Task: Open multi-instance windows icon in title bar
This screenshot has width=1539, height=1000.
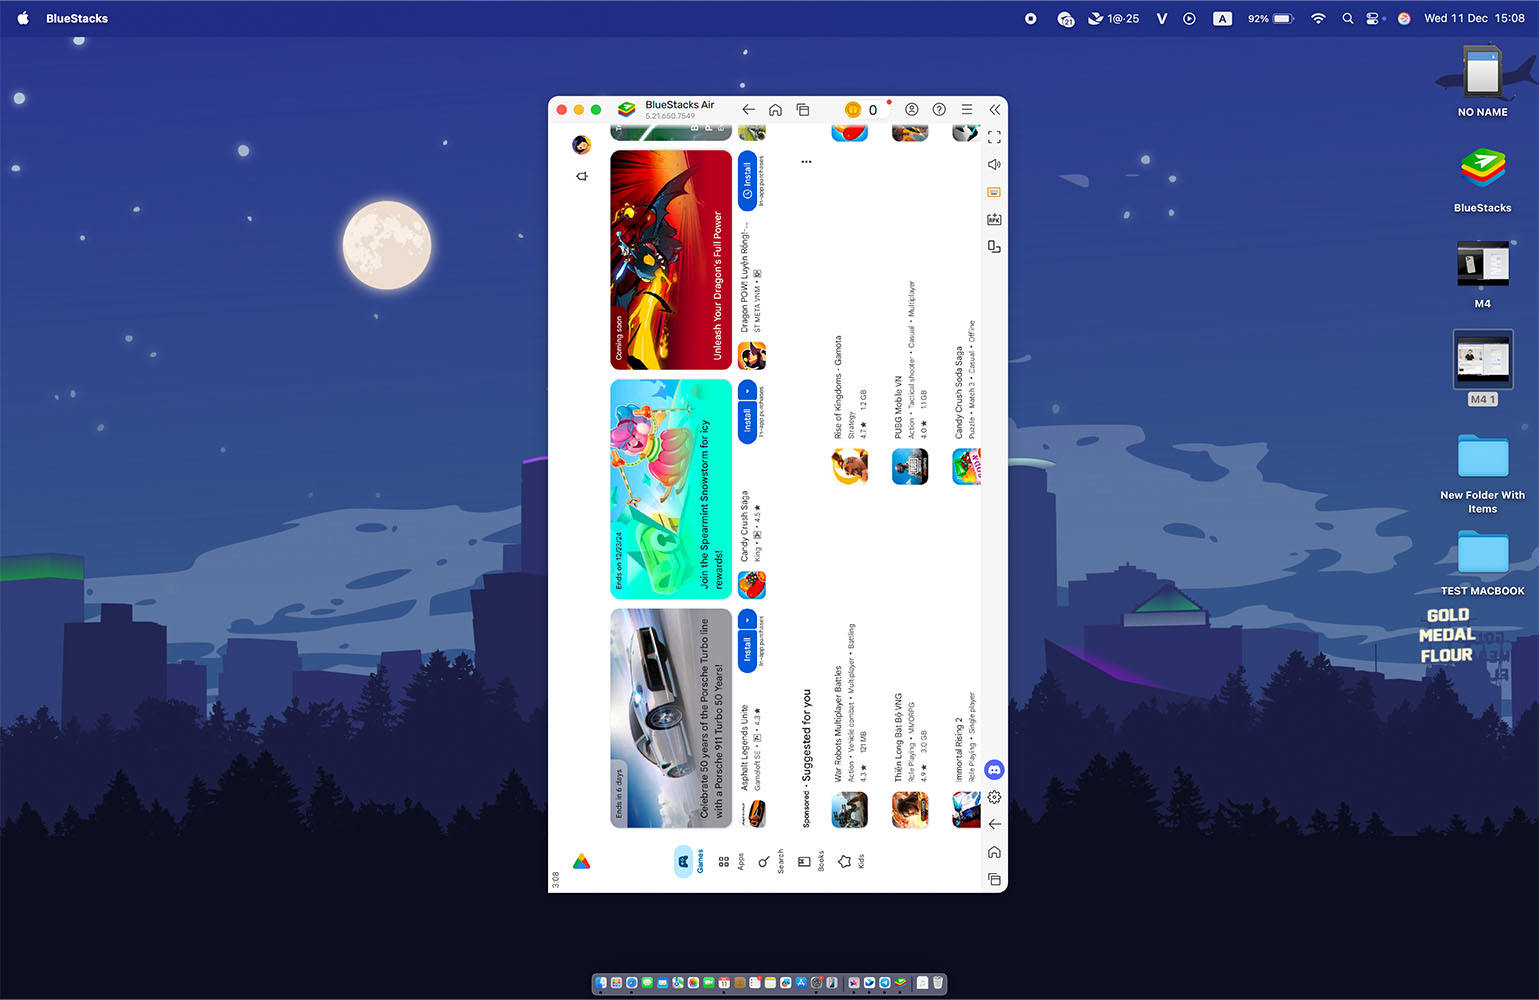Action: point(802,109)
